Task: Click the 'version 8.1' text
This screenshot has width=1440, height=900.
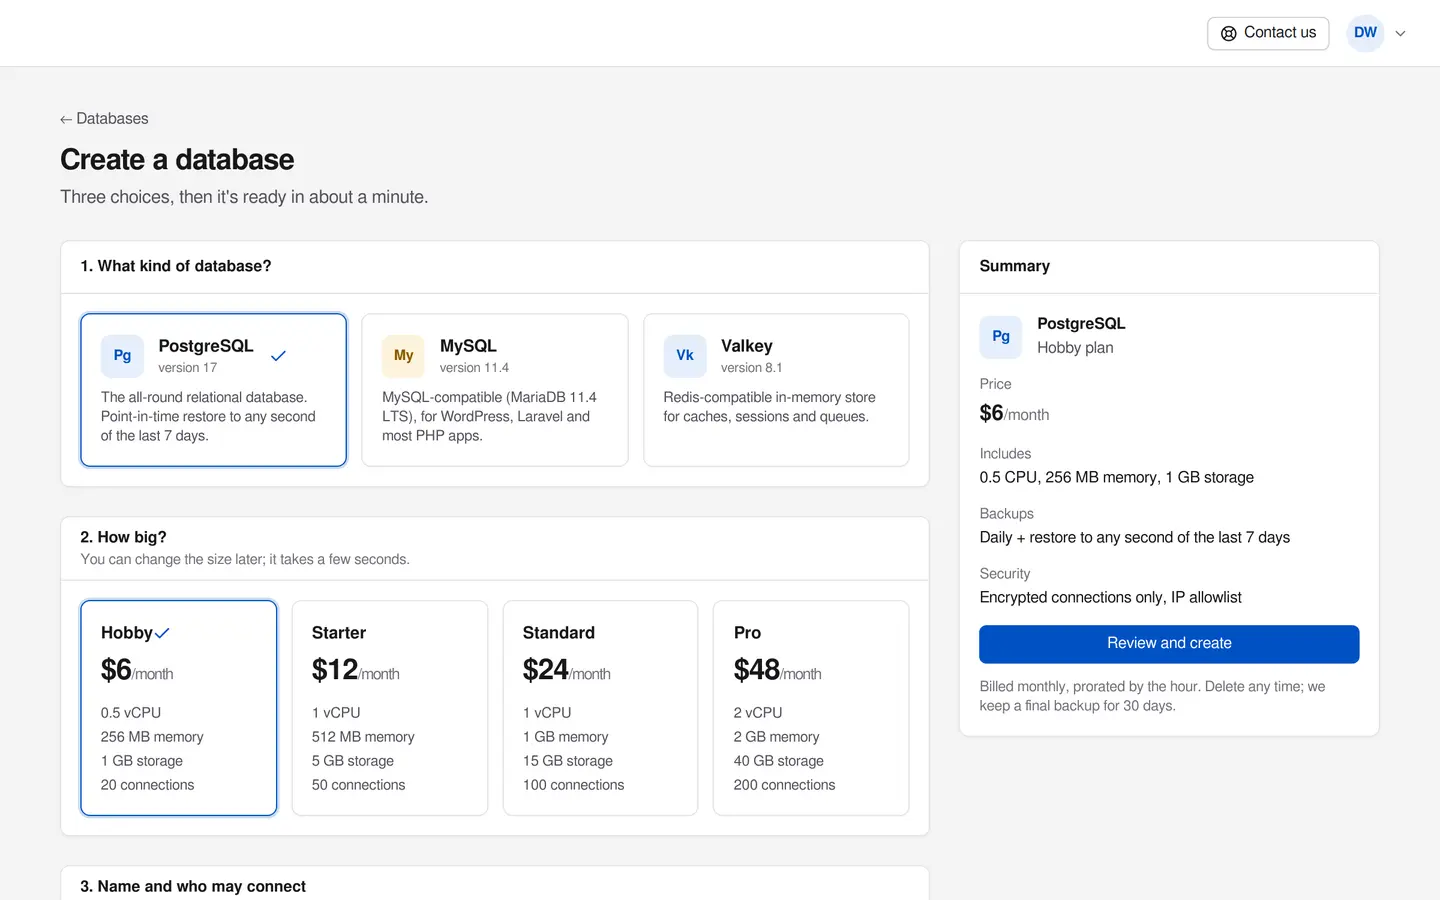Action: (752, 368)
